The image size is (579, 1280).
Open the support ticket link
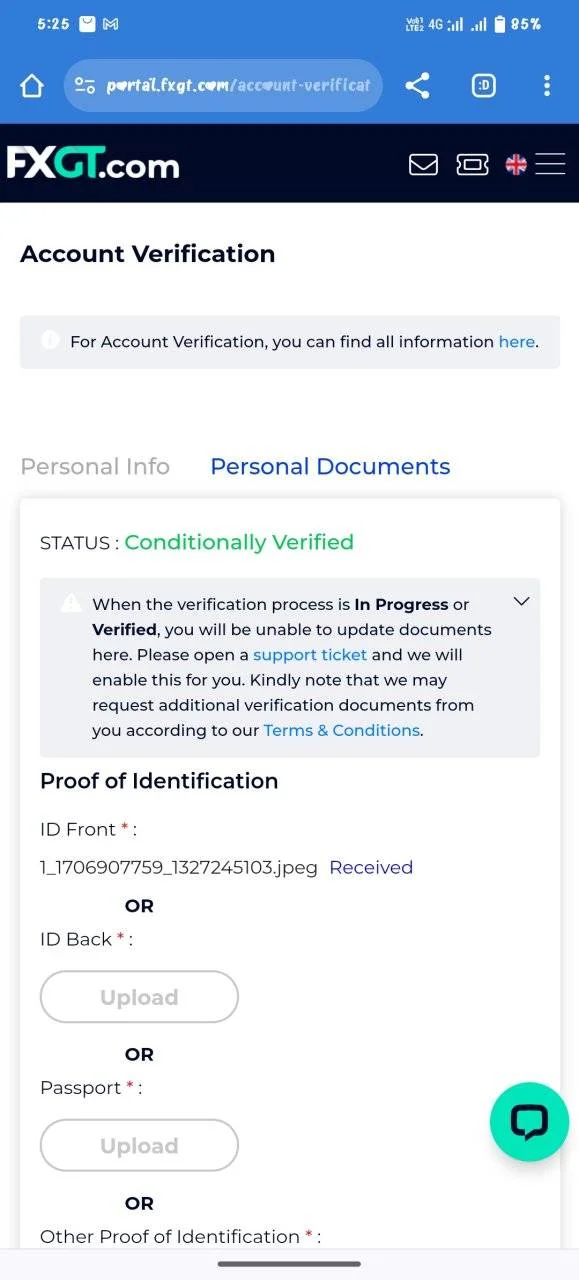[x=310, y=655]
